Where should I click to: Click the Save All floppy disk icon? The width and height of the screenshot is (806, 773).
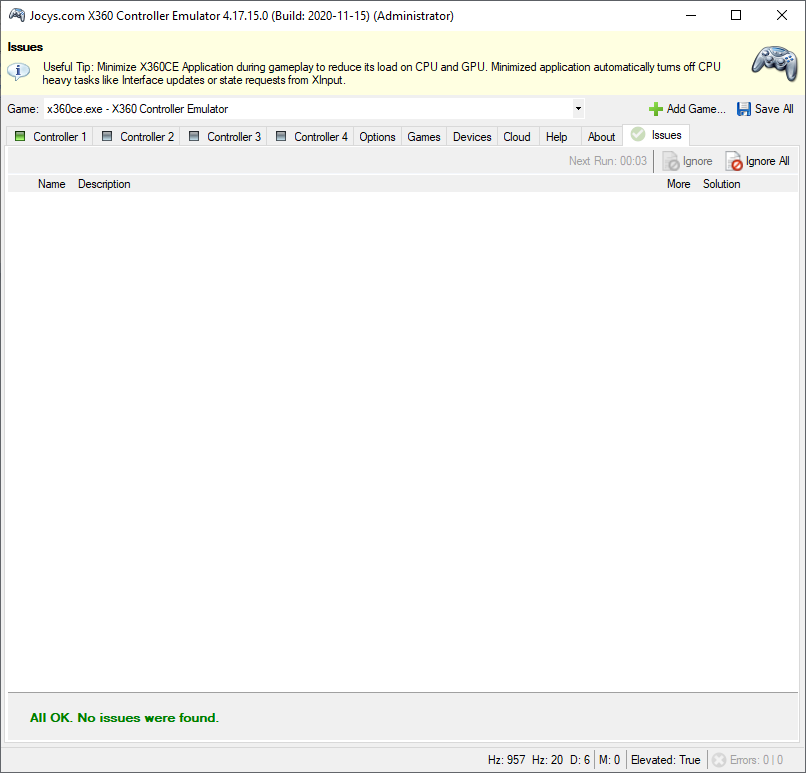[744, 109]
